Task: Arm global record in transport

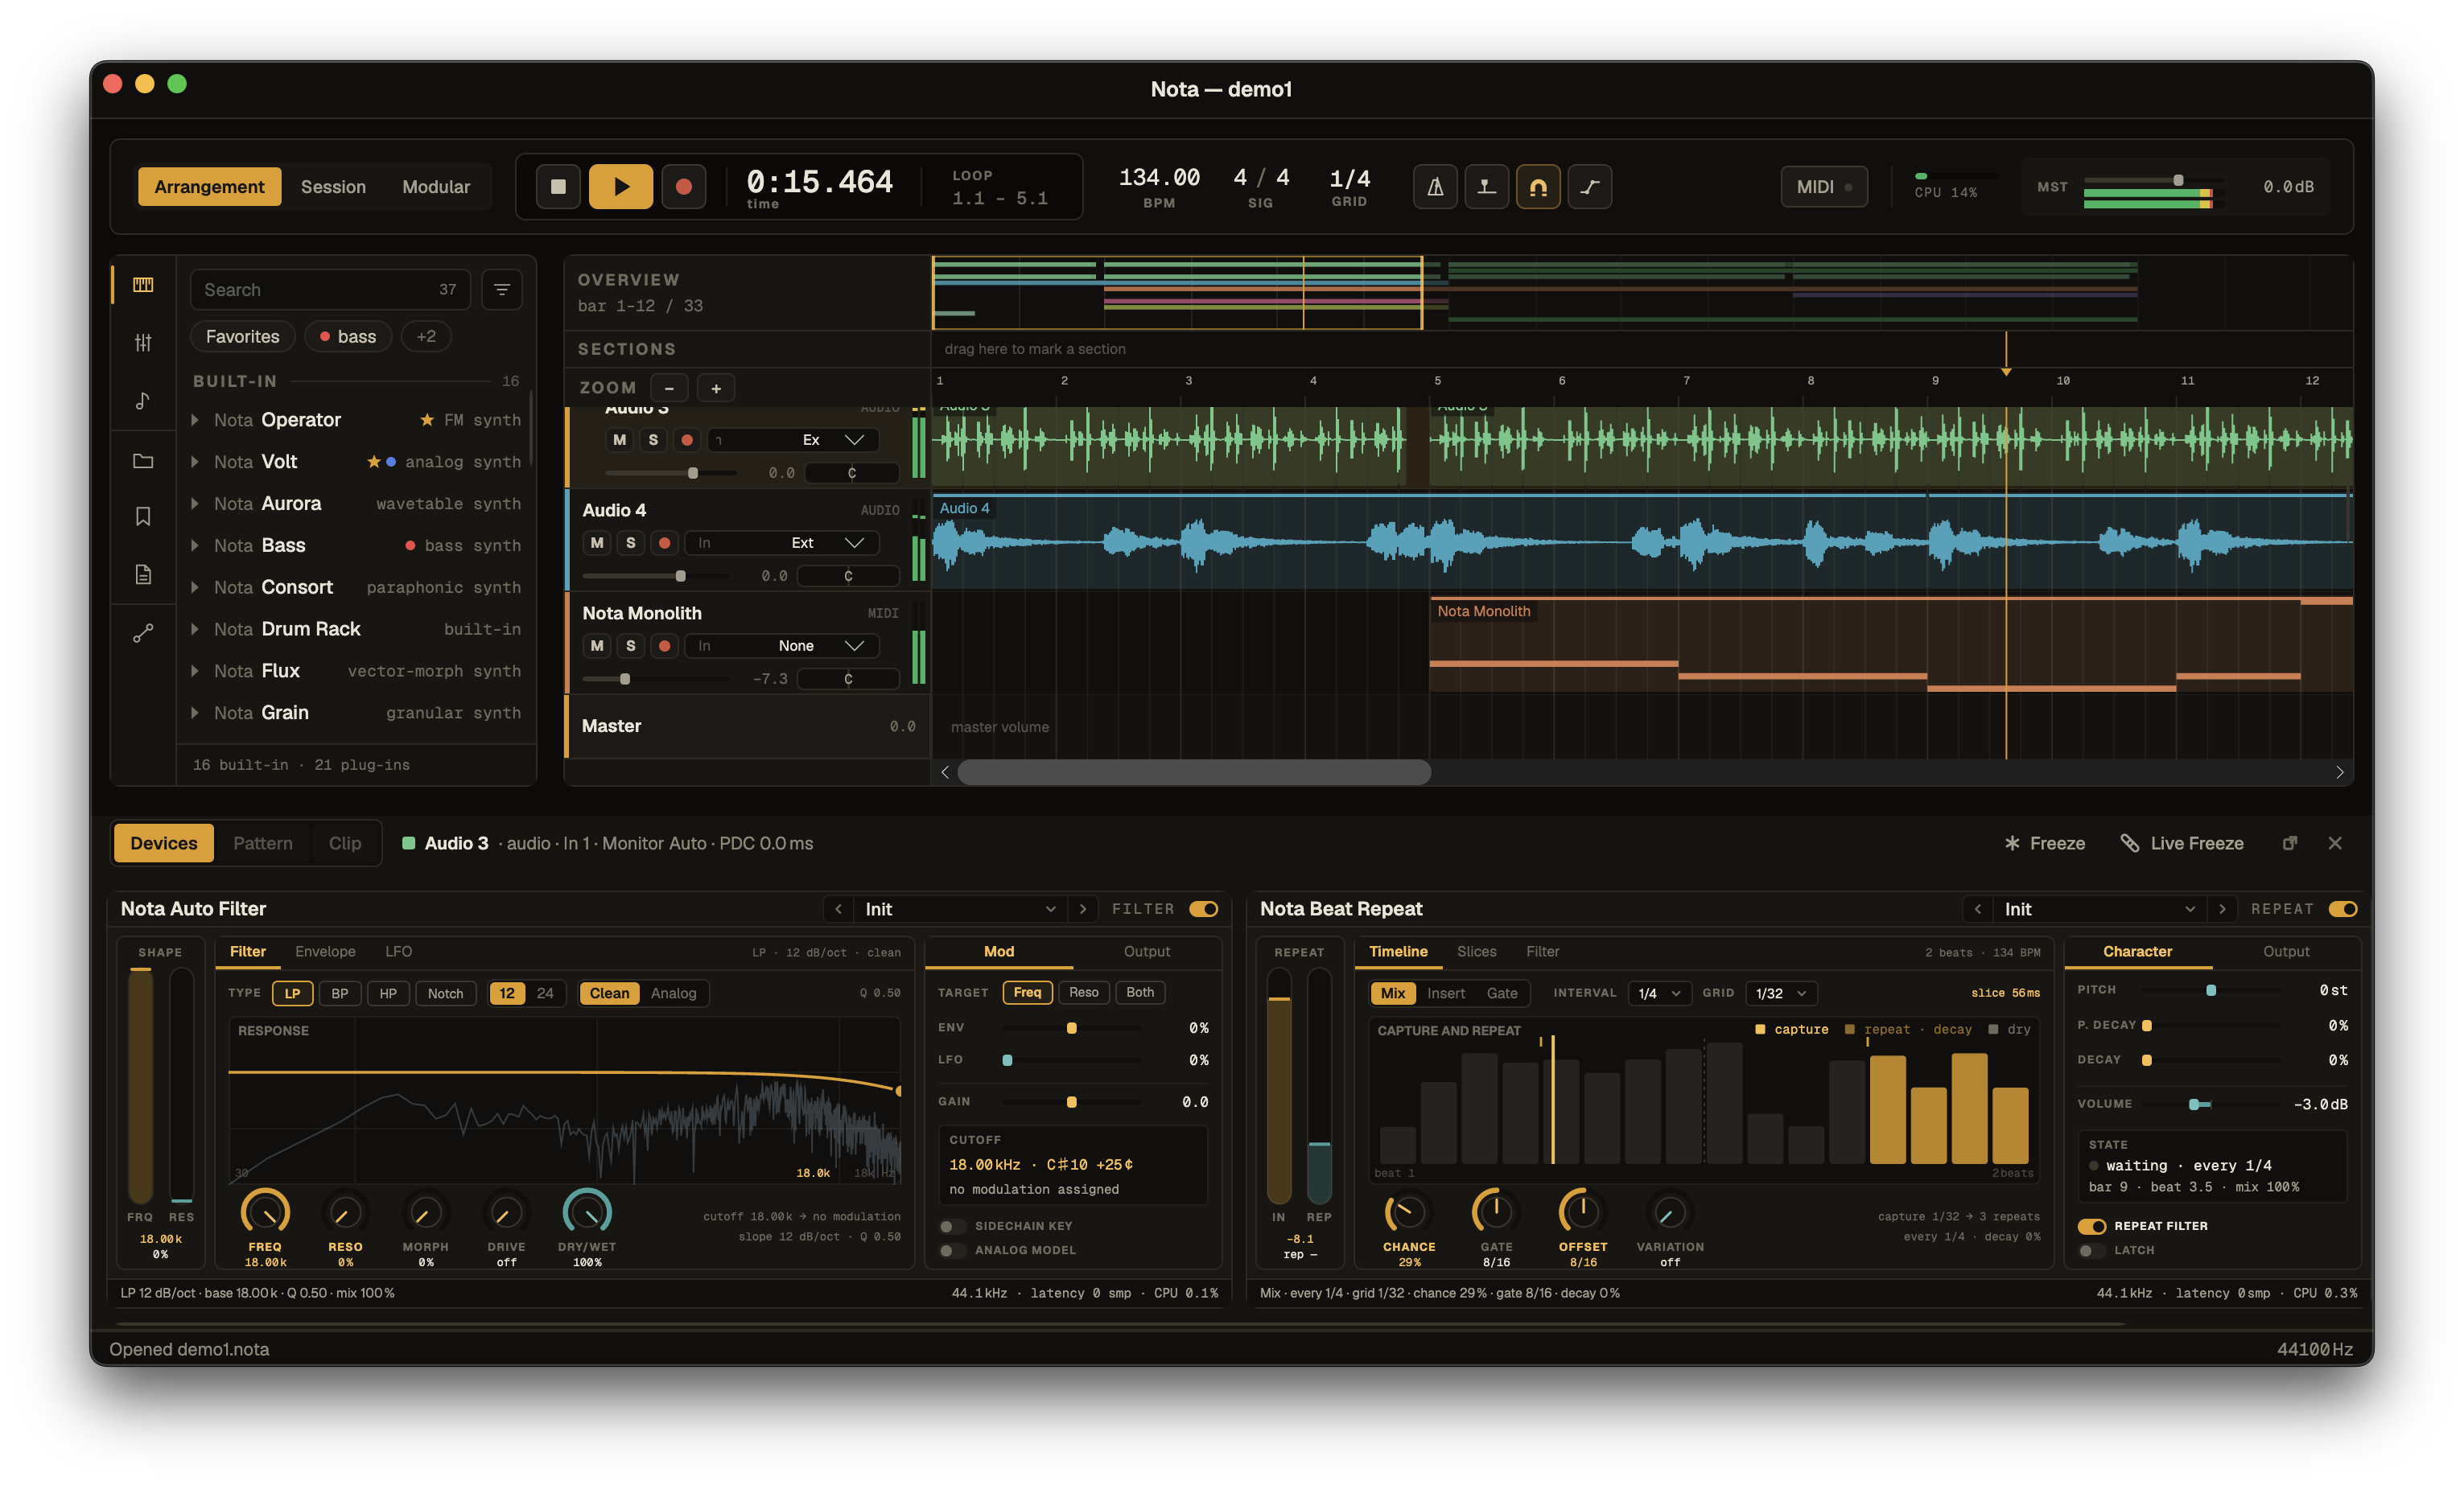Action: tap(684, 187)
